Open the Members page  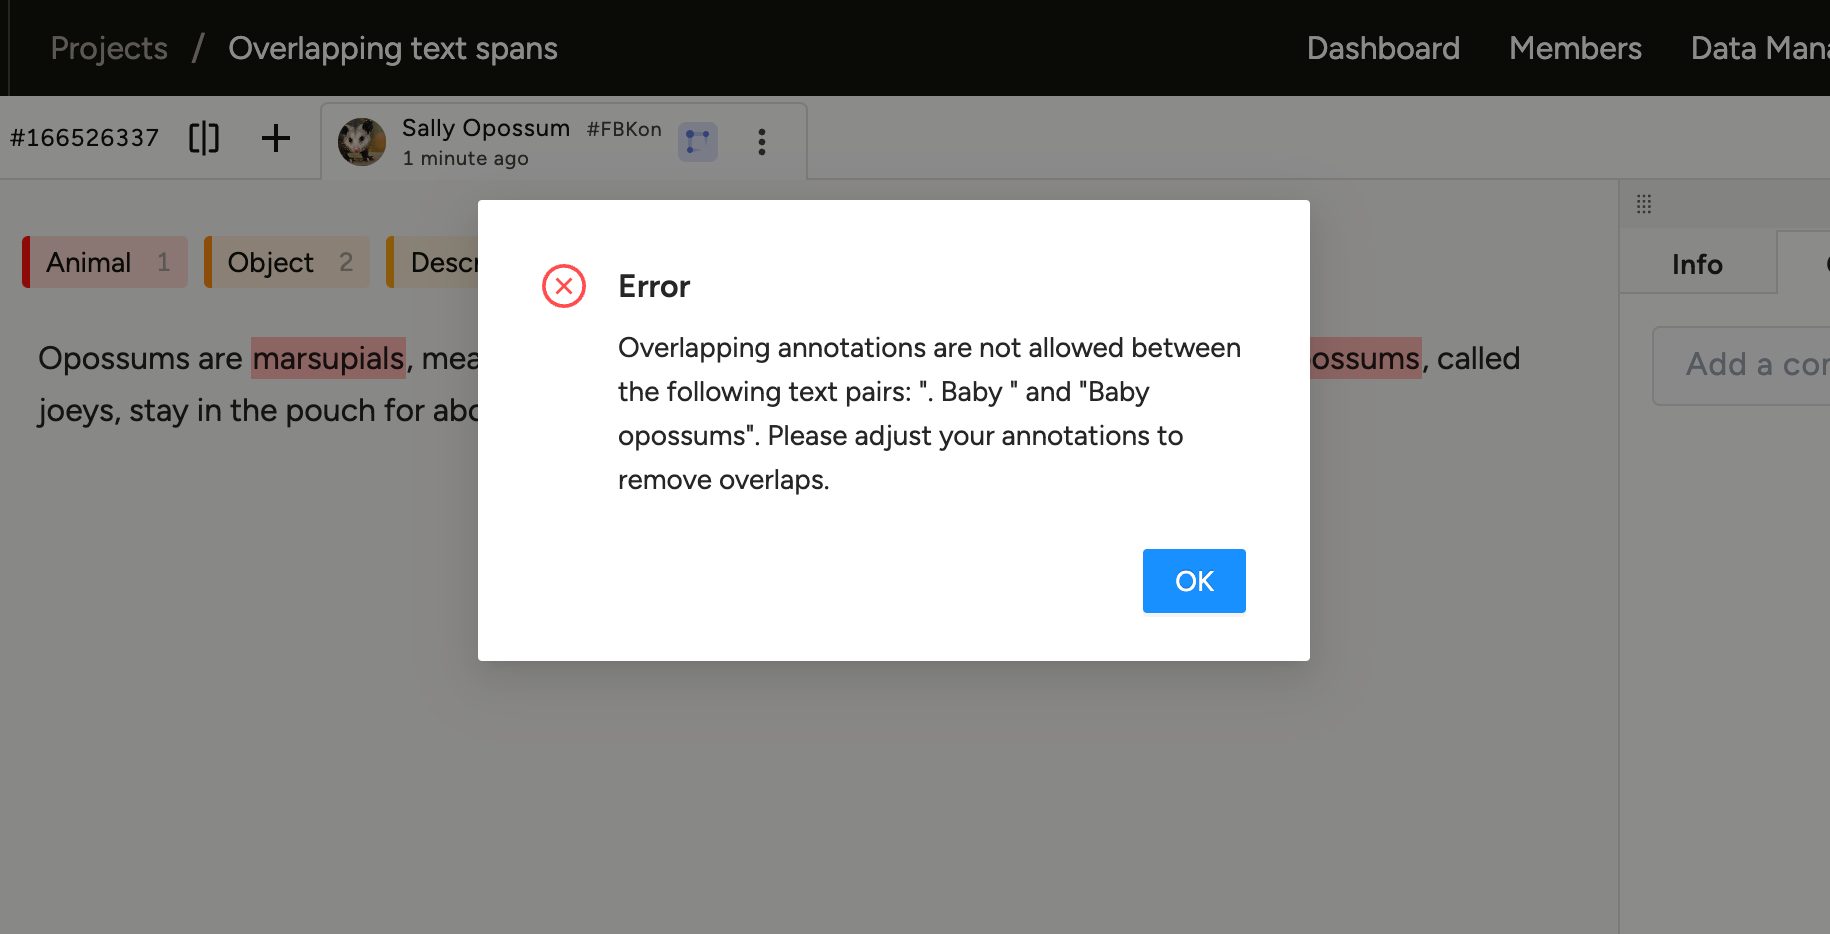click(x=1575, y=48)
